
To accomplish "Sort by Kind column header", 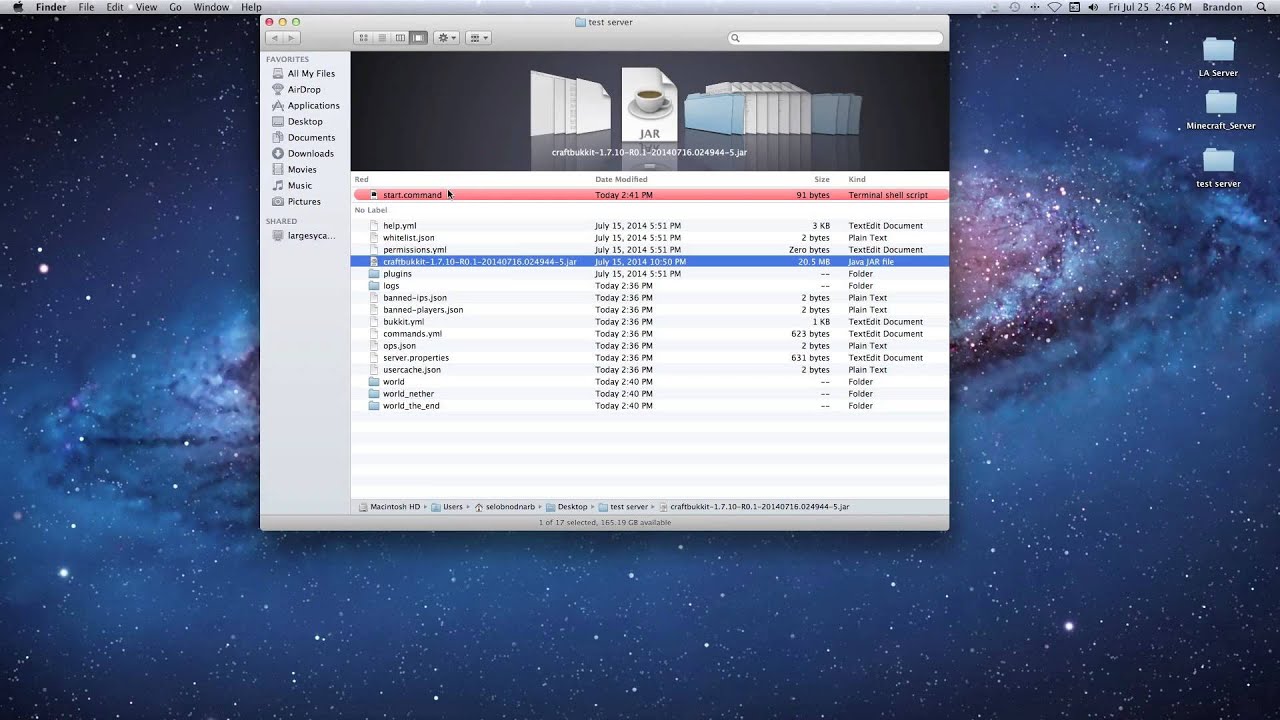I will 857,179.
